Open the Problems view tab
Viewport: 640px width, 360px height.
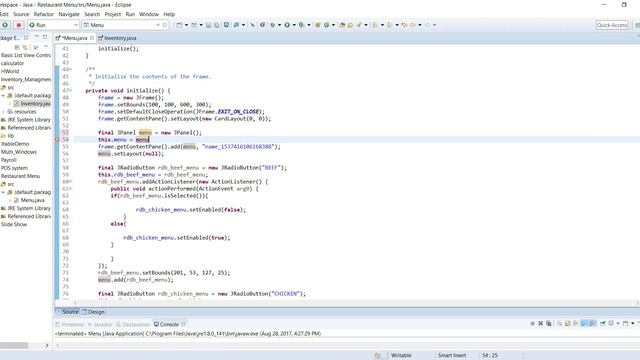coord(70,324)
